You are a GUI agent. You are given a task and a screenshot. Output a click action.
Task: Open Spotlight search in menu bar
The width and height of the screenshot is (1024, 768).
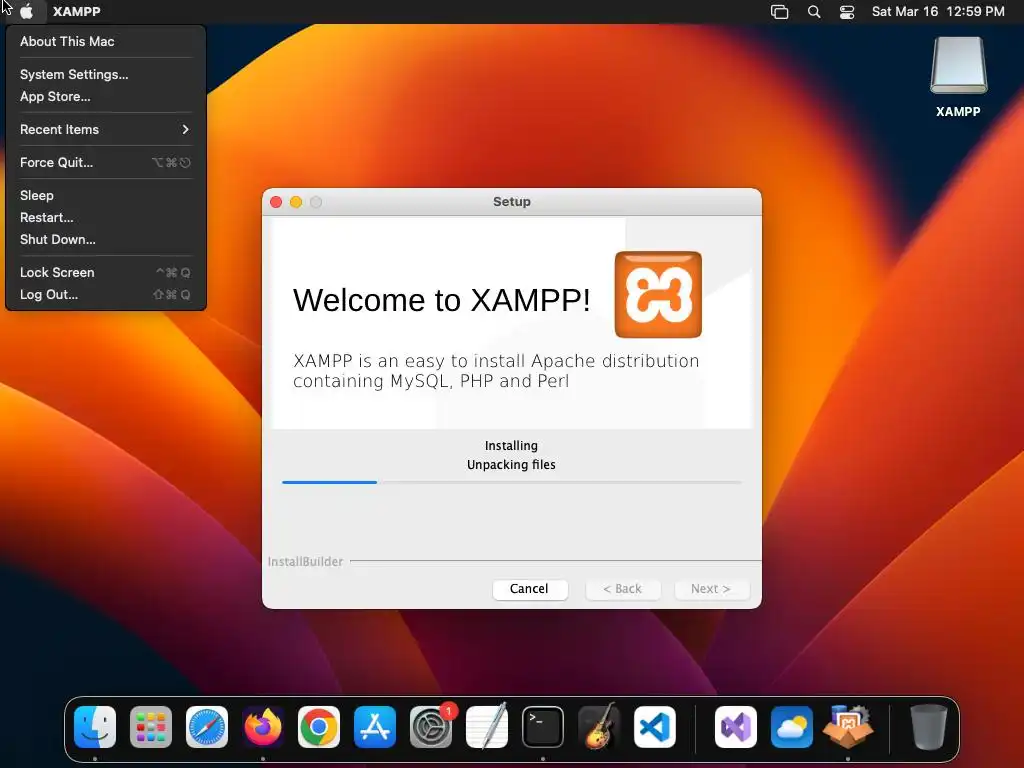pos(814,11)
